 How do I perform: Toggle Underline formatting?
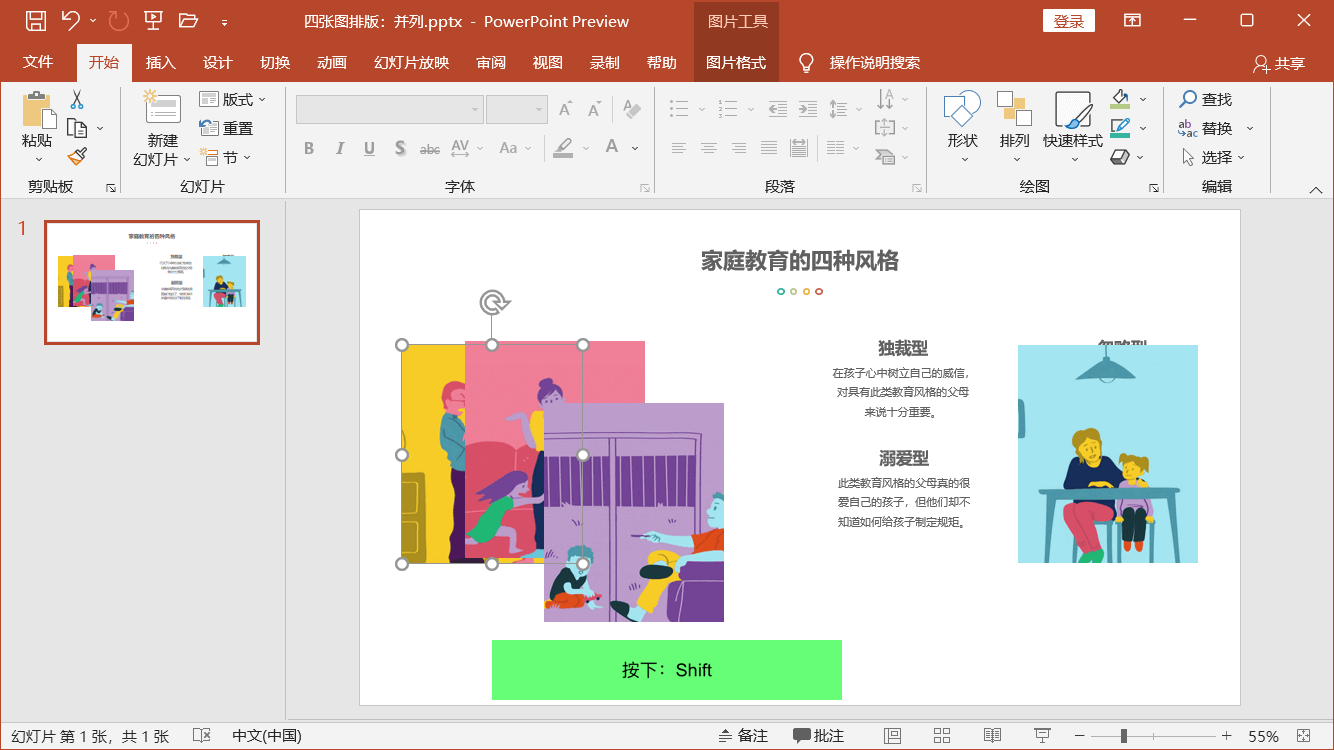click(369, 148)
